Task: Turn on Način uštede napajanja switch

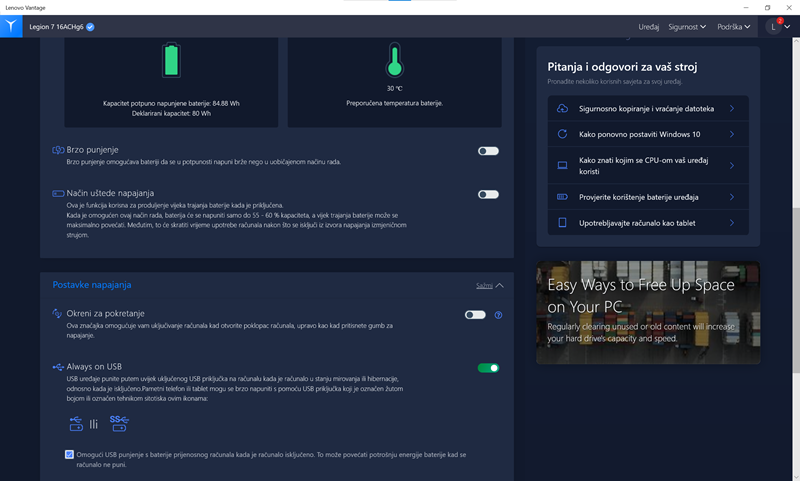Action: click(x=488, y=194)
